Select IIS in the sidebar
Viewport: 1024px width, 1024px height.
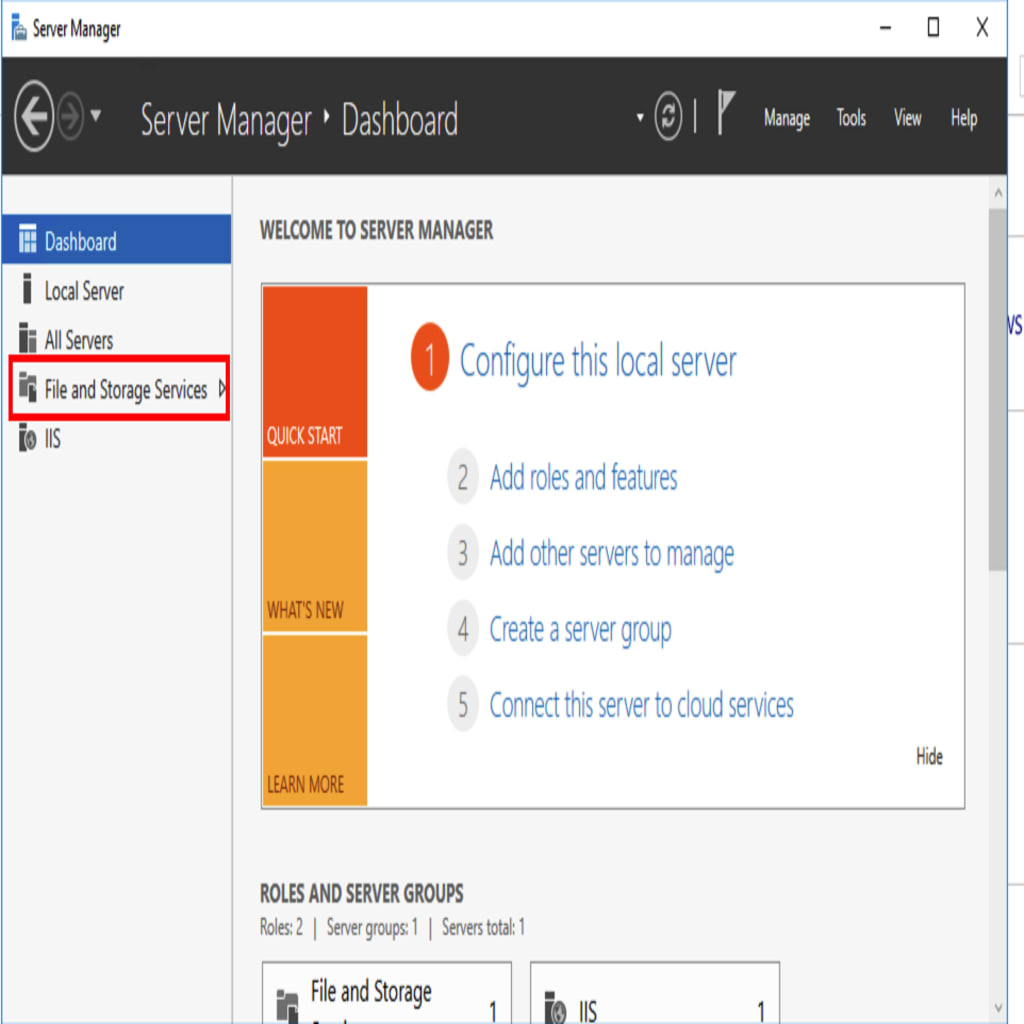pyautogui.click(x=116, y=439)
